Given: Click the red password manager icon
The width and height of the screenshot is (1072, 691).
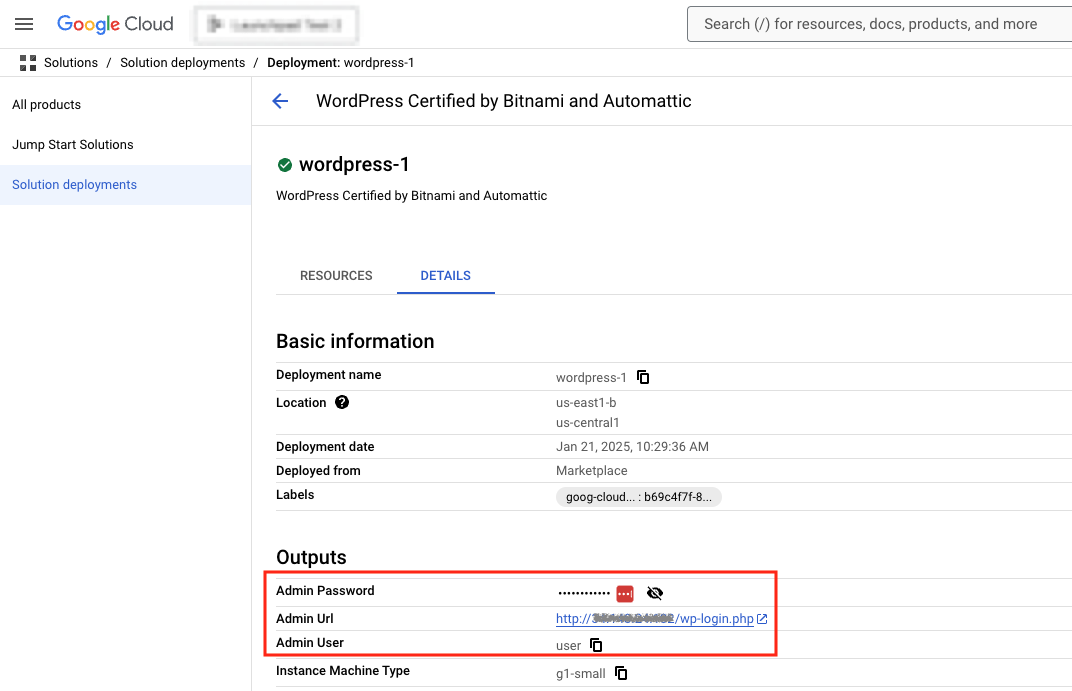Looking at the screenshot, I should coord(625,593).
